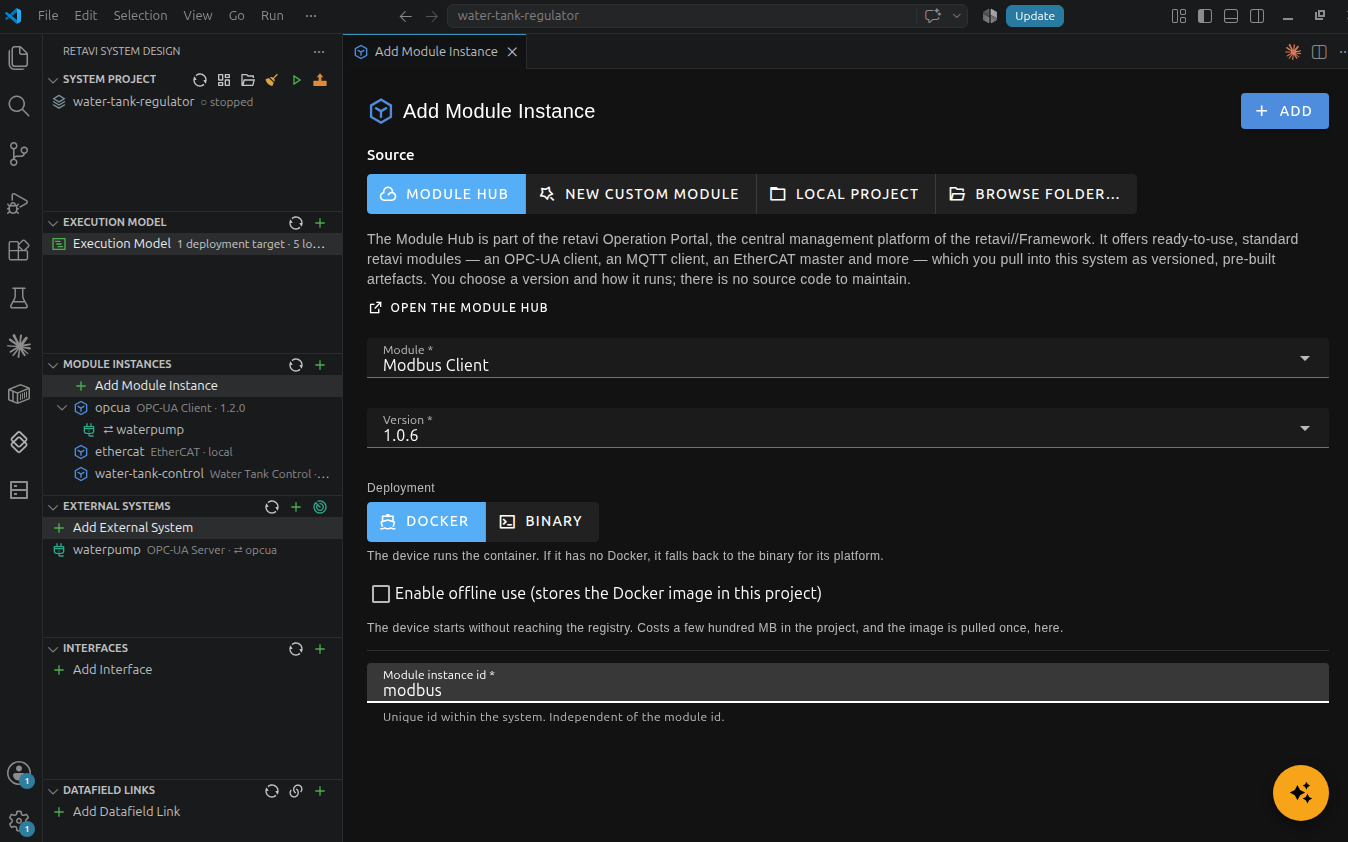Open the Search view in activity bar
The image size is (1348, 842).
coord(18,105)
